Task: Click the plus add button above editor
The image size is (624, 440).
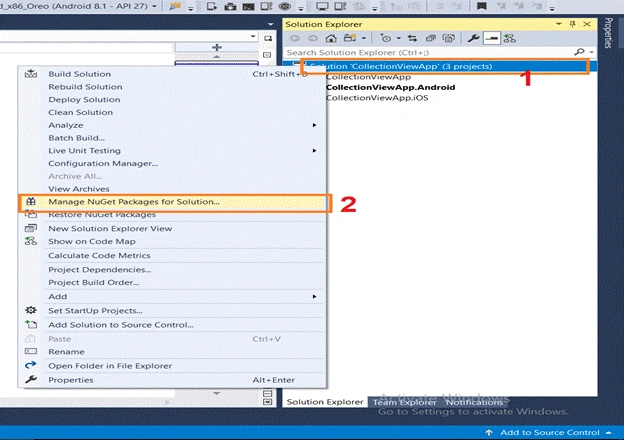Action: pos(217,47)
